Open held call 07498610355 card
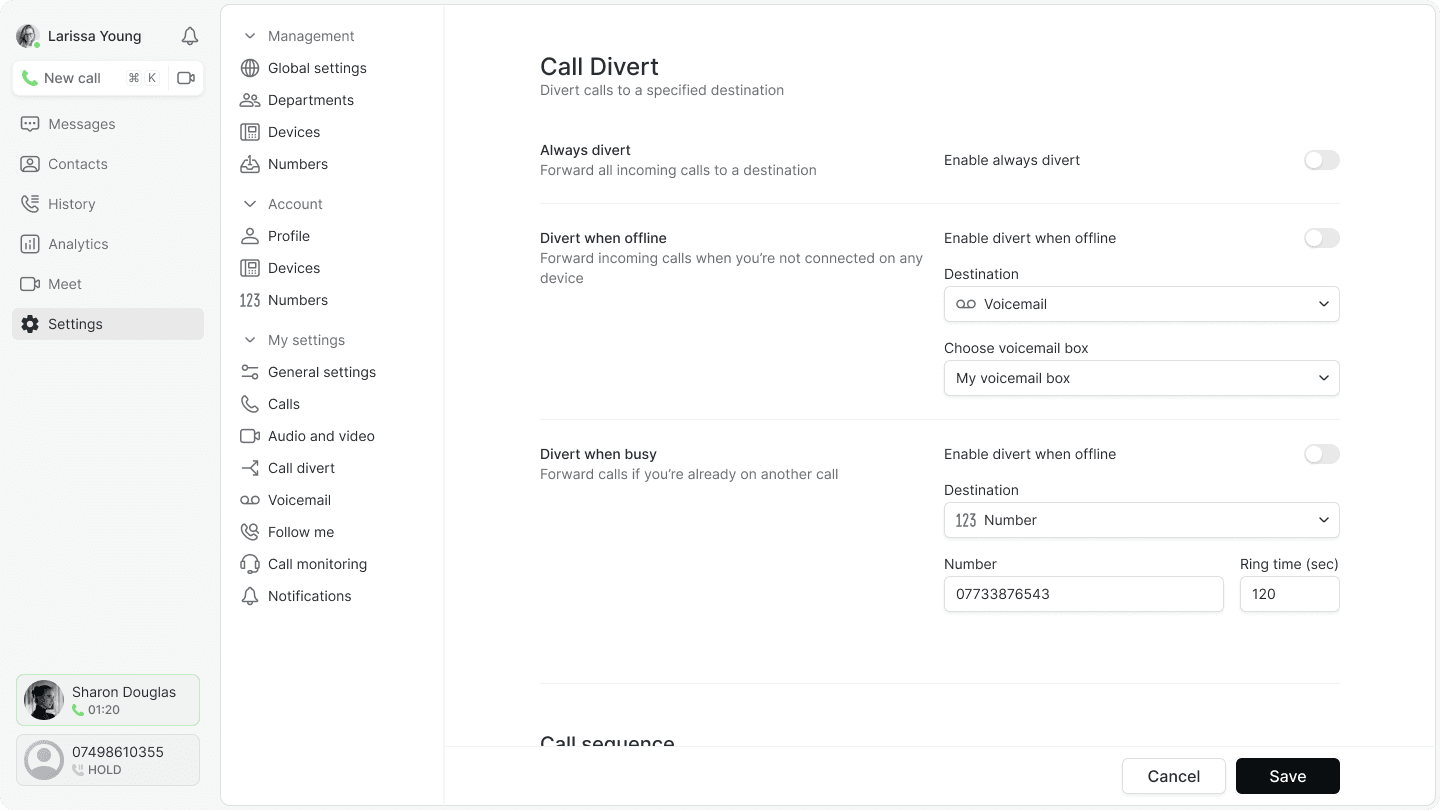 point(108,760)
